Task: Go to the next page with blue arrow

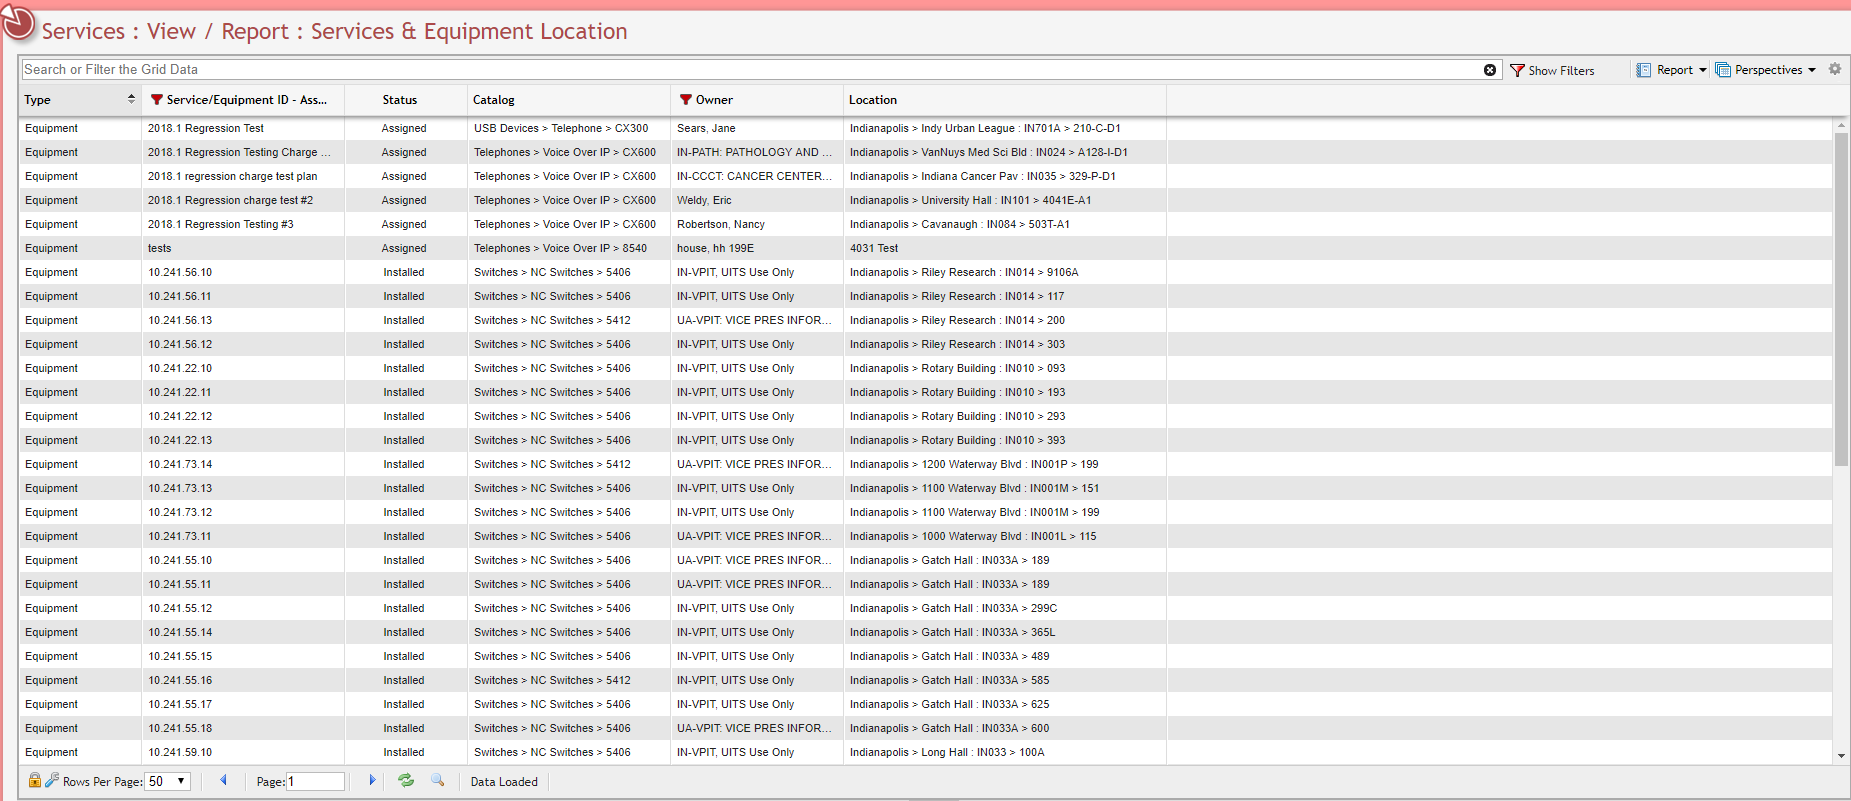Action: click(372, 781)
